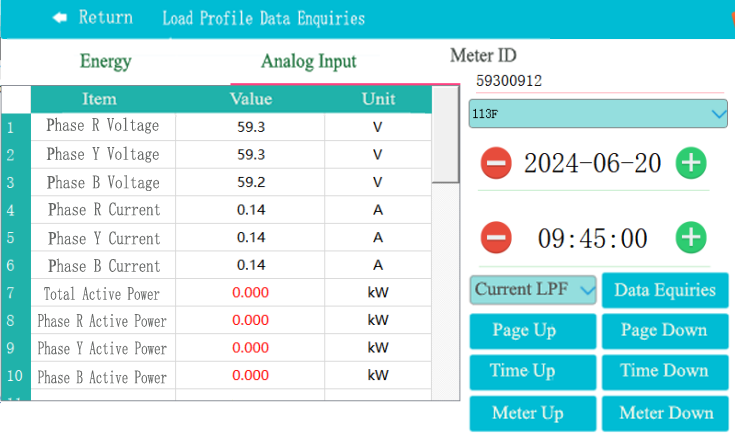The image size is (735, 448).
Task: Click the Meter ID input field
Action: [x=597, y=81]
